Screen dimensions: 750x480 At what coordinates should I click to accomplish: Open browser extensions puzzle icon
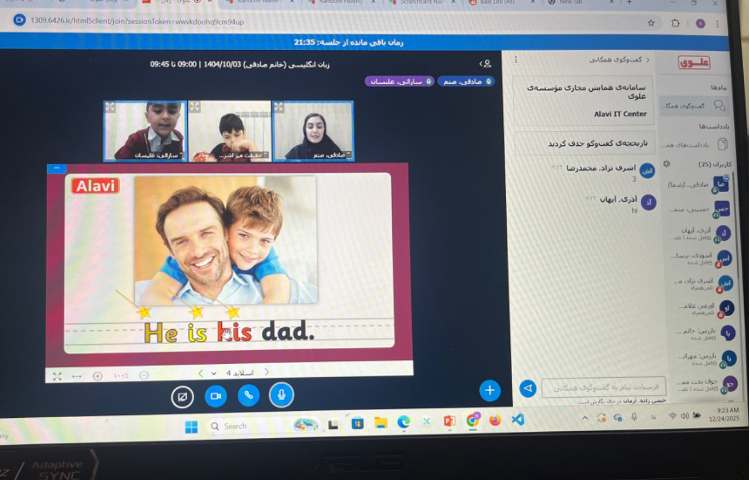click(x=675, y=23)
